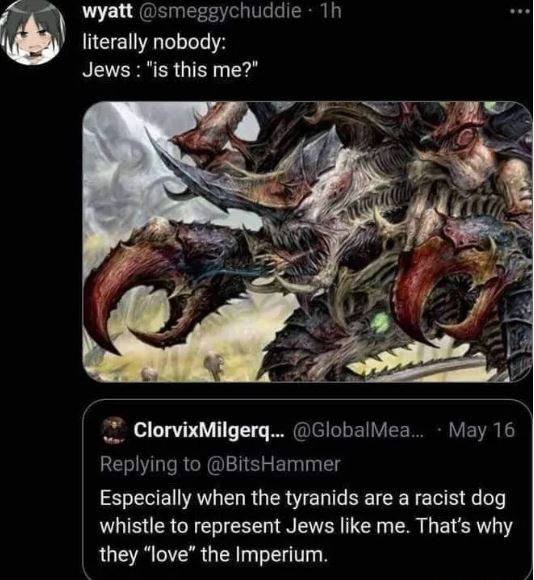Screen dimensions: 534x580
Task: Open the May 16 date of quoted tweet
Action: coord(481,430)
